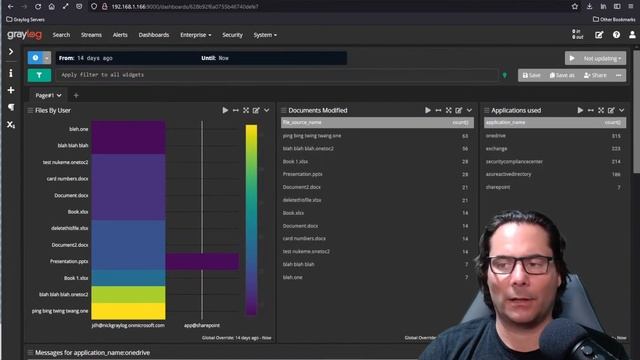The width and height of the screenshot is (640, 360).
Task: Open the dashboard more actions ellipsis
Action: 619,75
